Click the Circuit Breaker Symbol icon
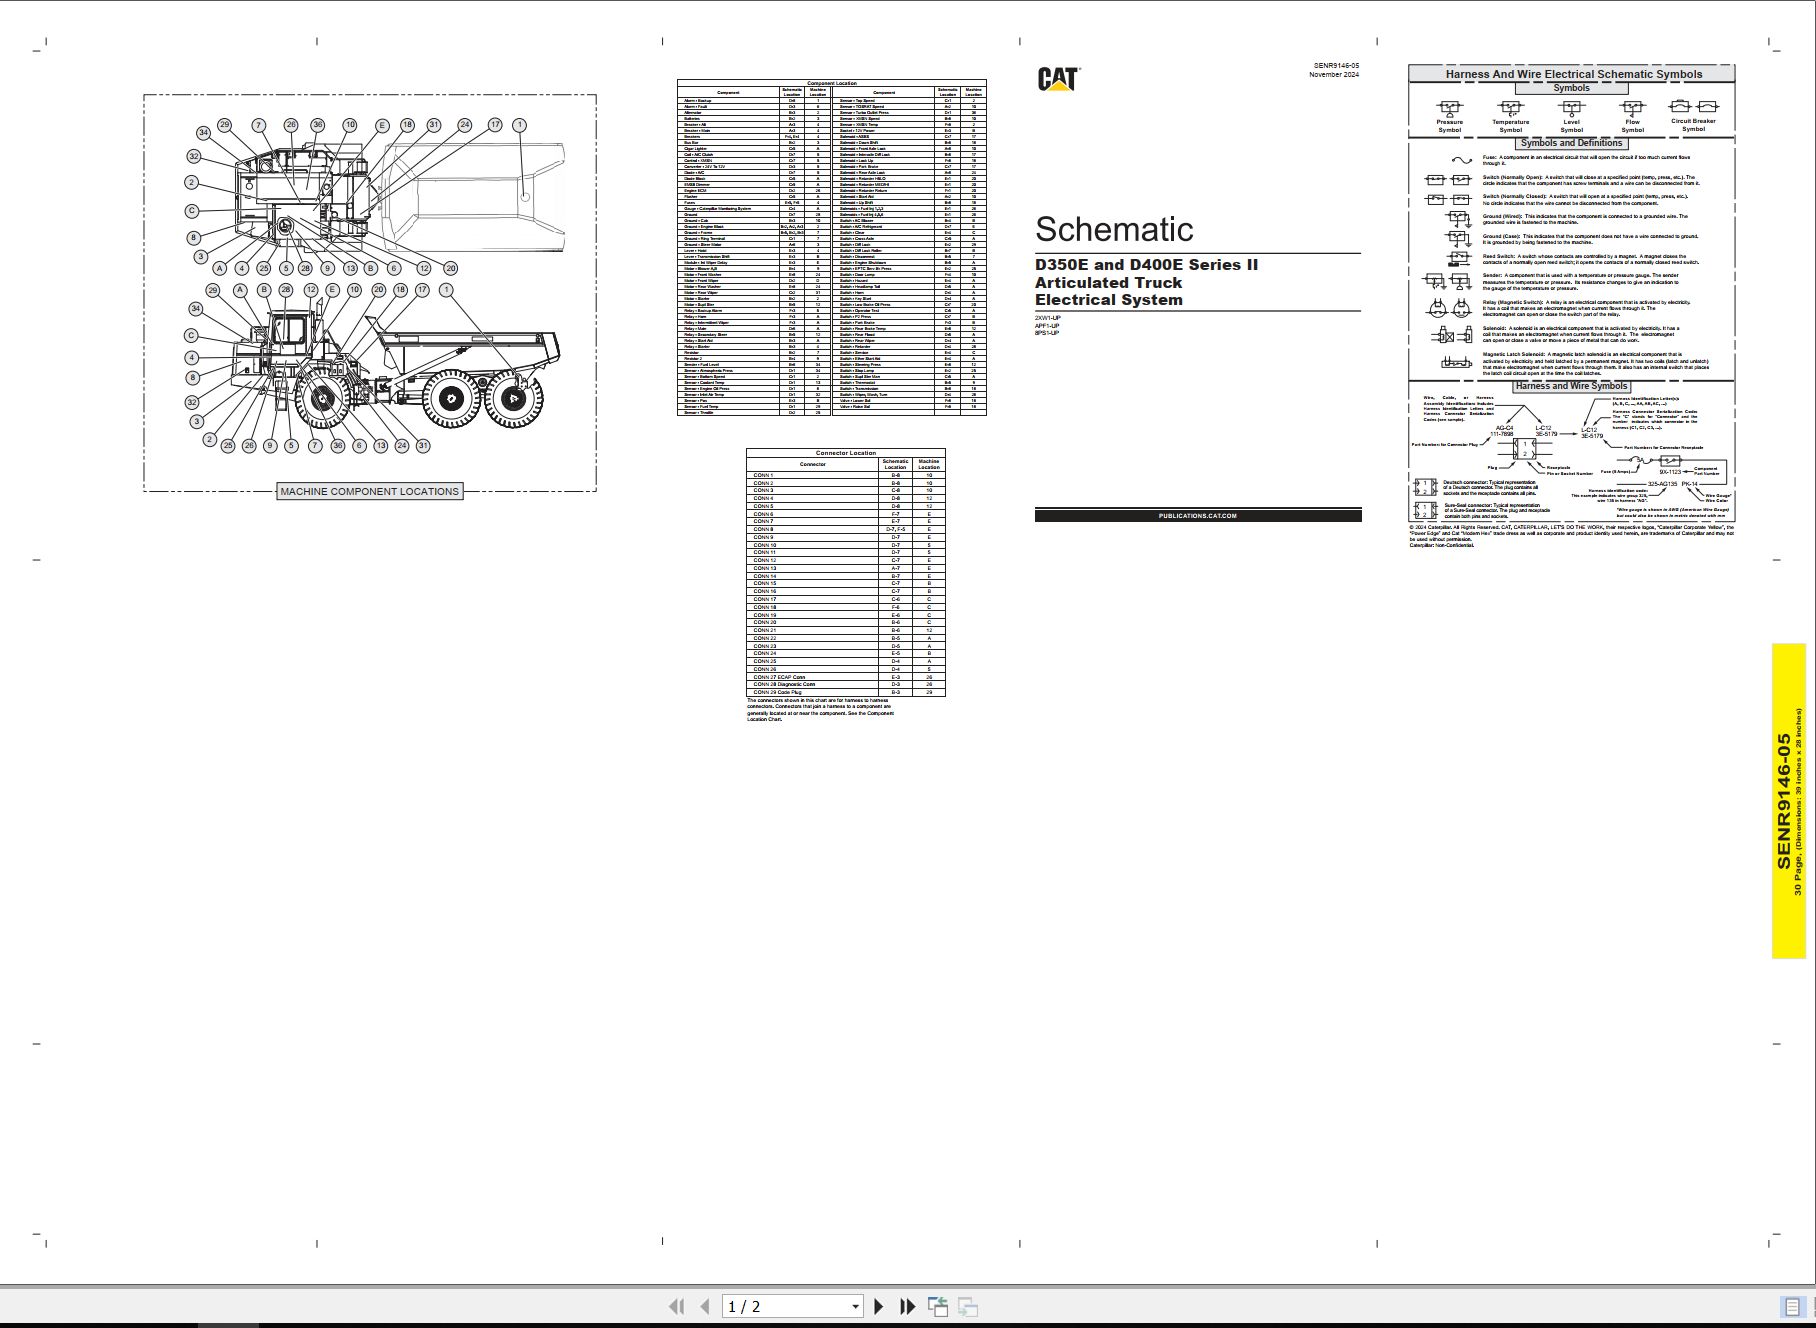1816x1328 pixels. [x=1694, y=106]
